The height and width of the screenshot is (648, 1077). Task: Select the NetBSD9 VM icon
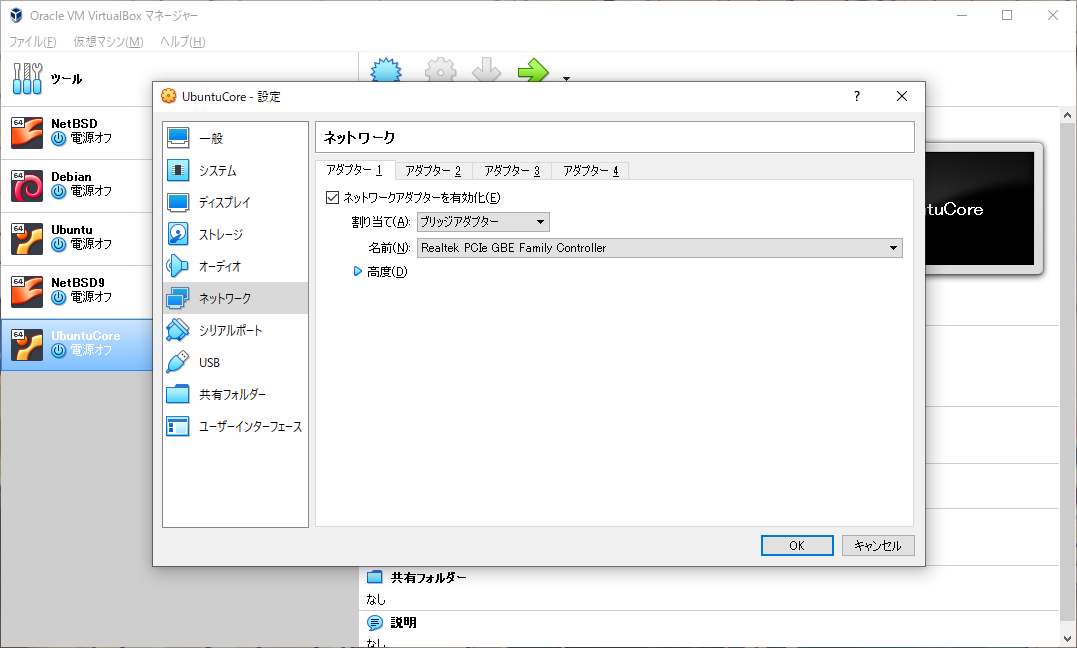pyautogui.click(x=27, y=291)
